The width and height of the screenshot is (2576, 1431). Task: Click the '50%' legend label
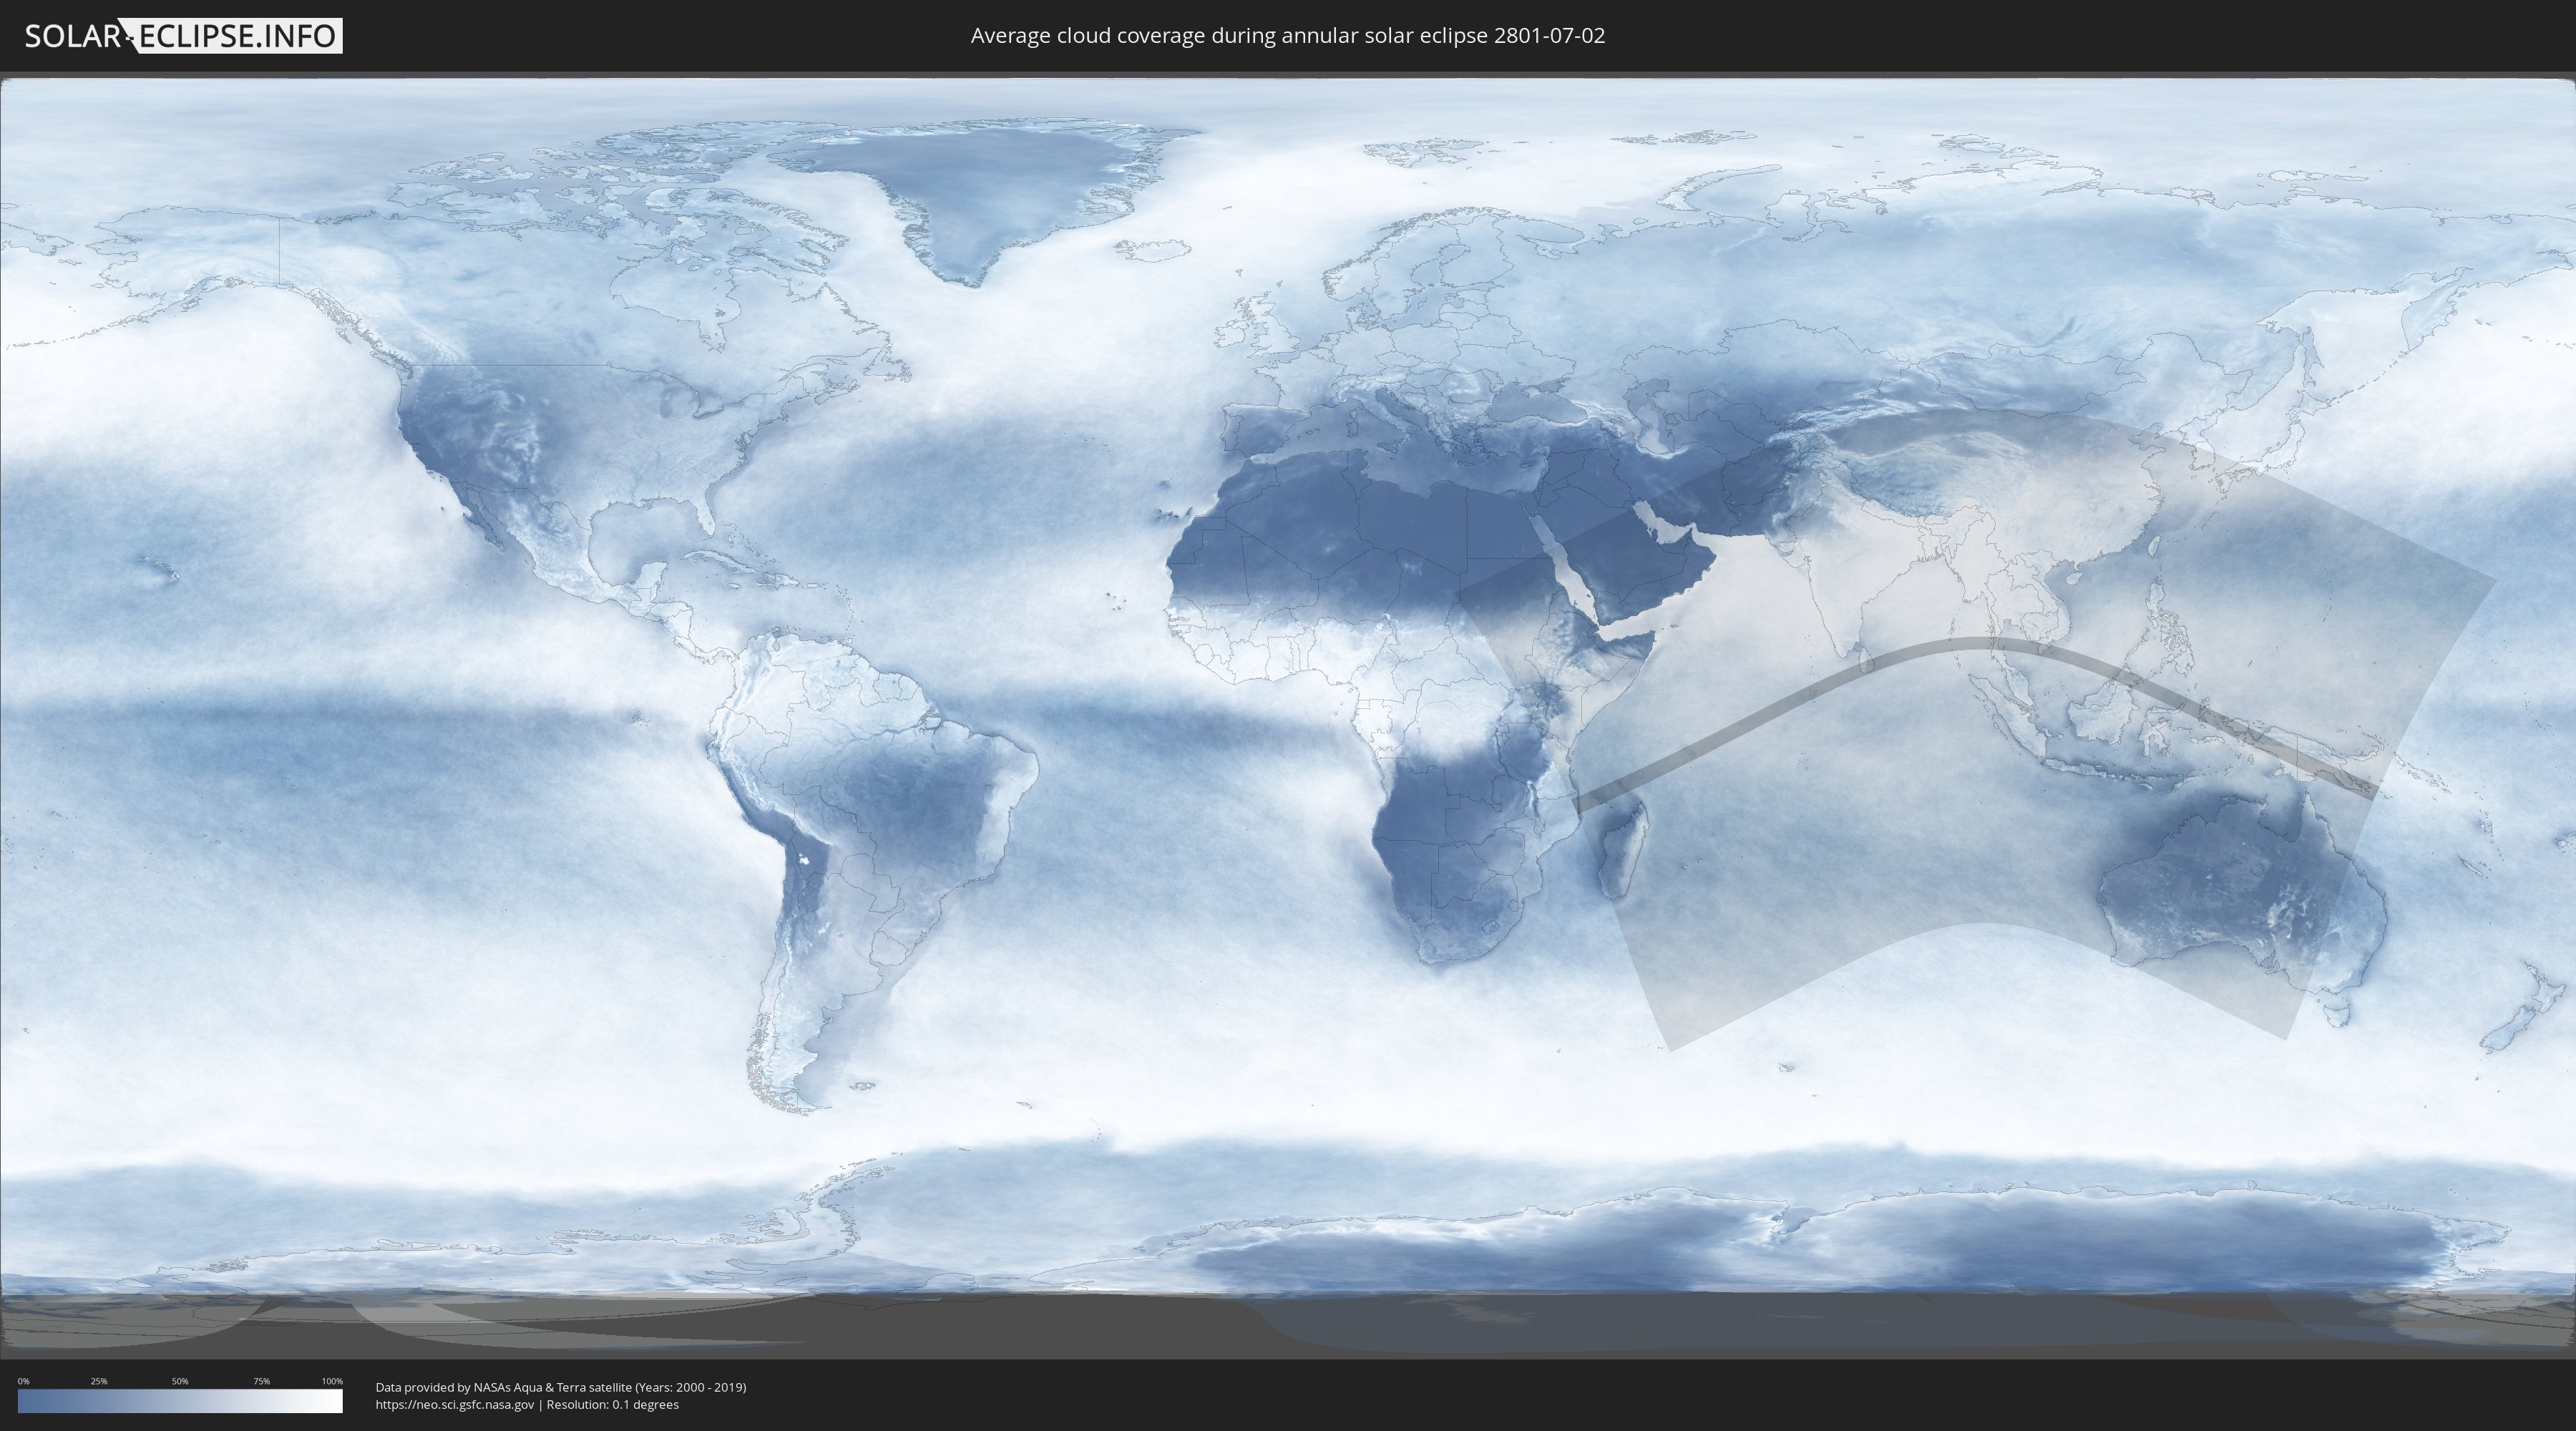[180, 1381]
